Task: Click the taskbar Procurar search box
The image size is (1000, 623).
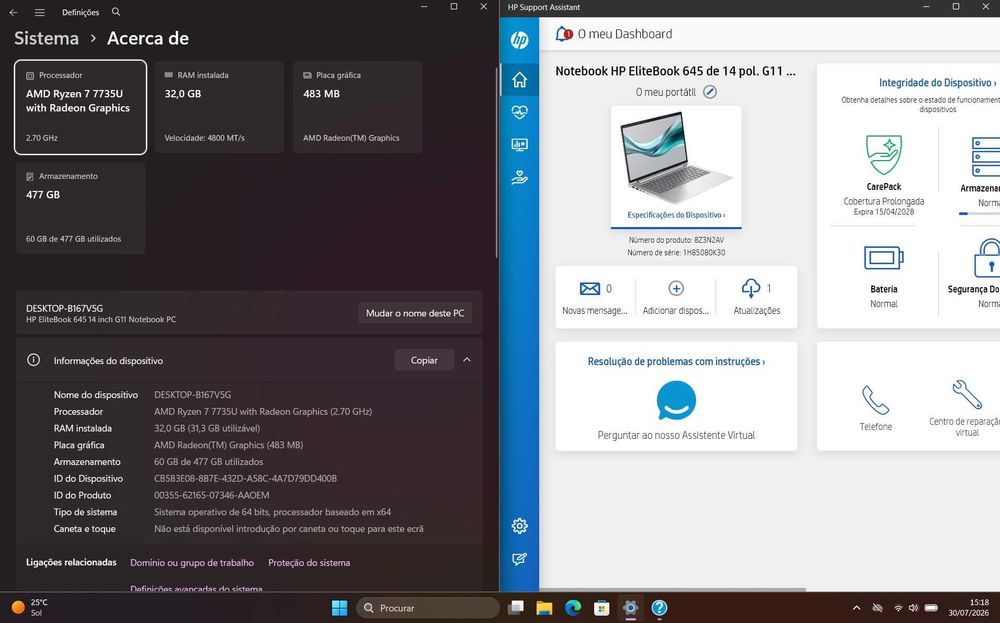Action: click(427, 608)
